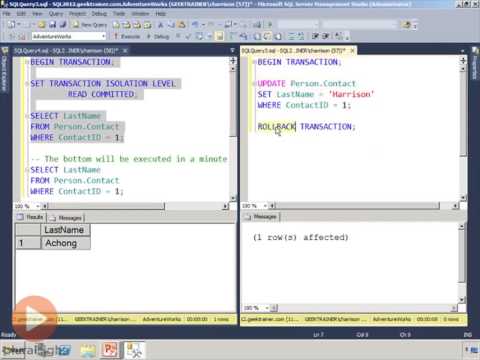Copy the selection with the toolbar Copy icon
This screenshot has height=360, width=480.
click(x=171, y=25)
